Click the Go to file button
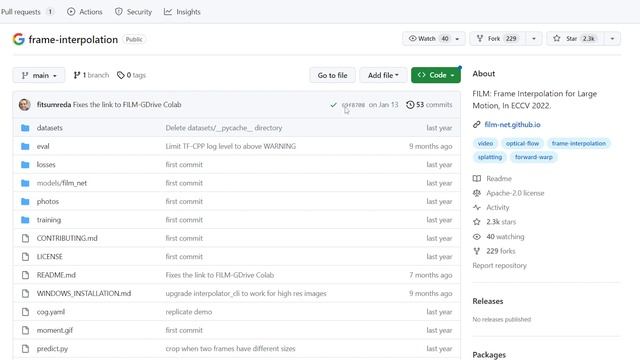640x360 pixels. (x=332, y=75)
